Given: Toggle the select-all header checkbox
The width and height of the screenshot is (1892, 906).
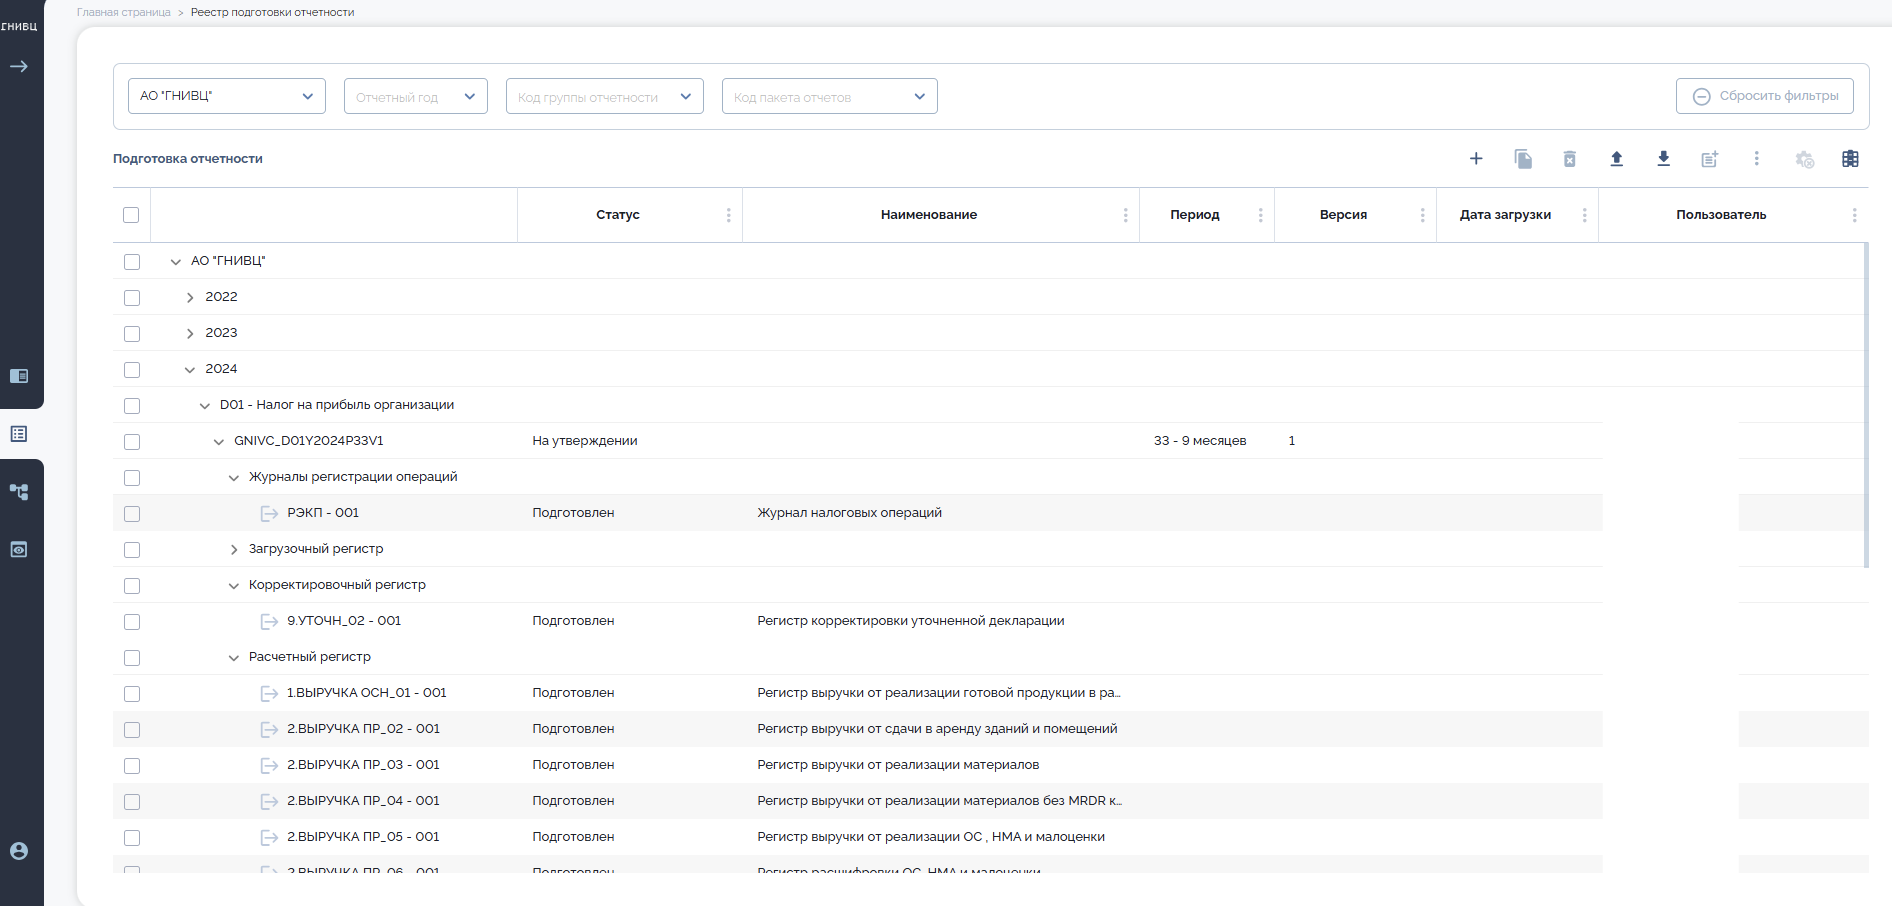Looking at the screenshot, I should [x=131, y=215].
